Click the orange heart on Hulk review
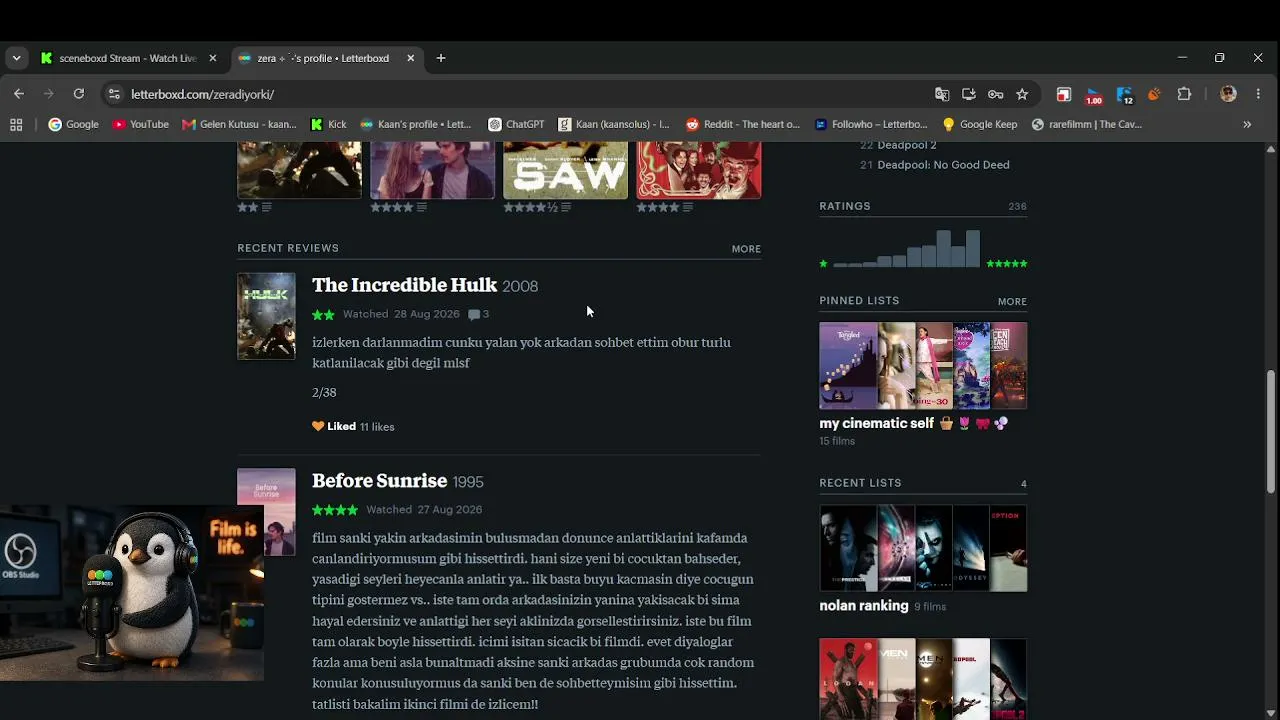Screen dimensions: 1280x720 (318, 426)
